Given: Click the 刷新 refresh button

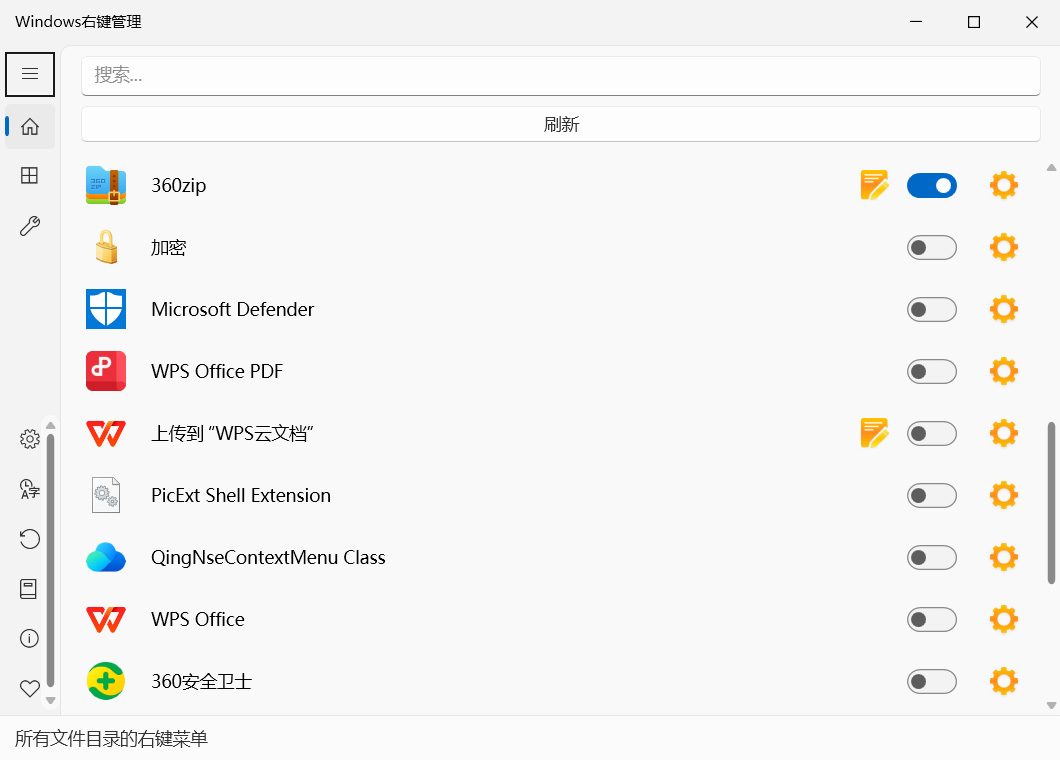Looking at the screenshot, I should (560, 124).
